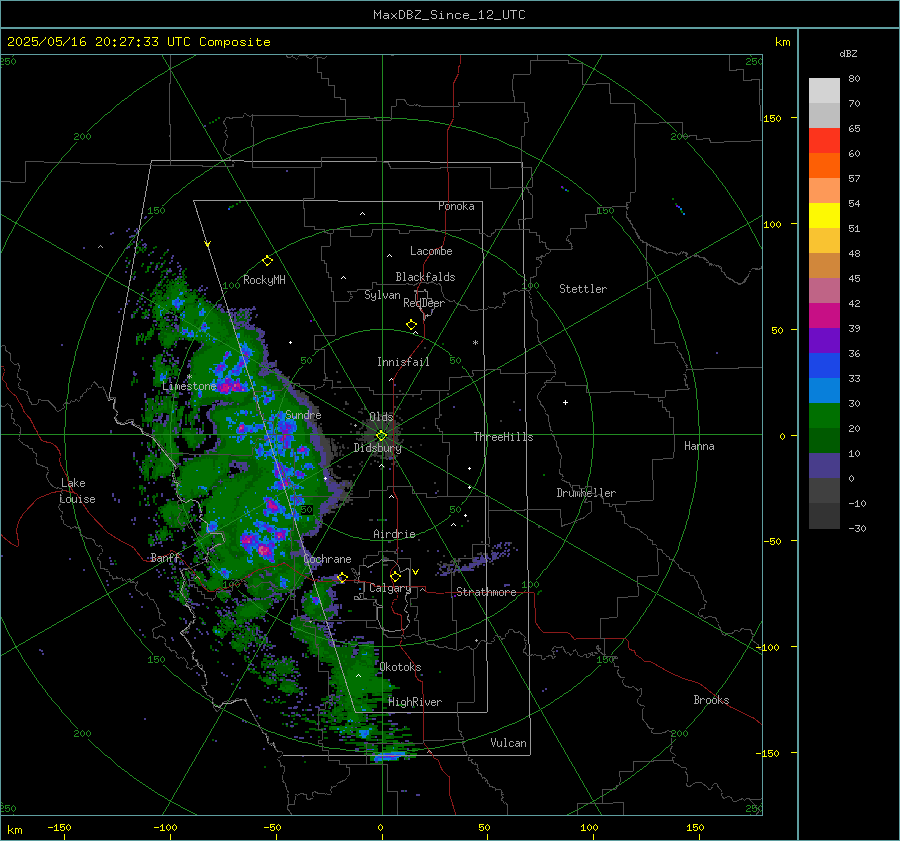The height and width of the screenshot is (841, 900).
Task: Click the HighRiver label
Action: pos(415,702)
